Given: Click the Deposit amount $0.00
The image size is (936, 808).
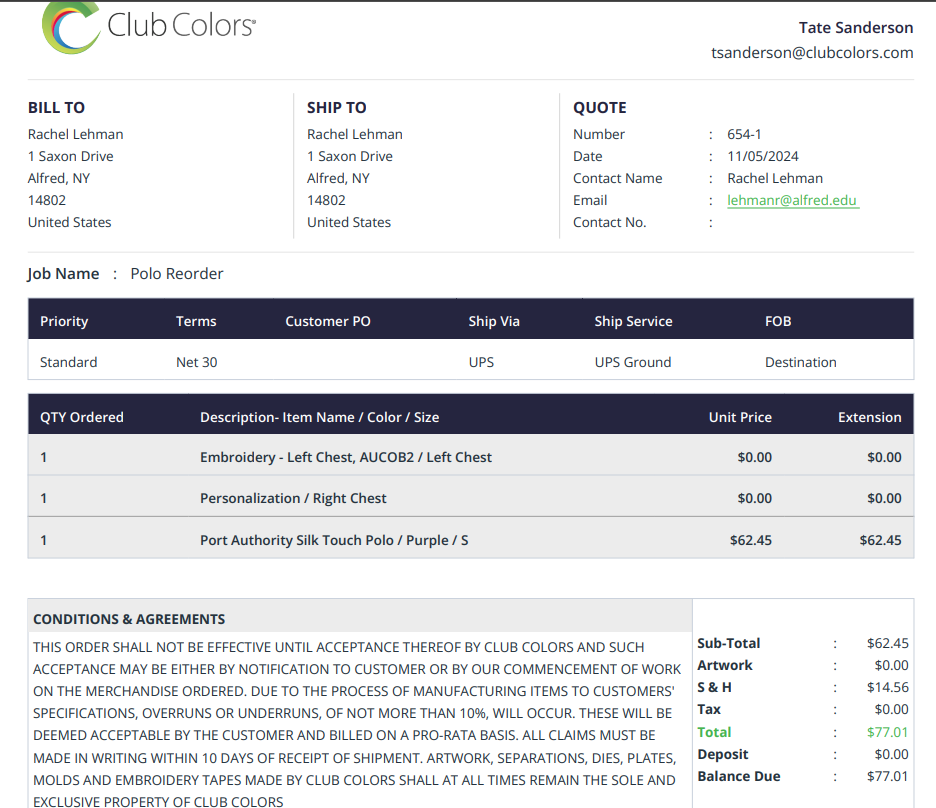Looking at the screenshot, I should [x=891, y=754].
